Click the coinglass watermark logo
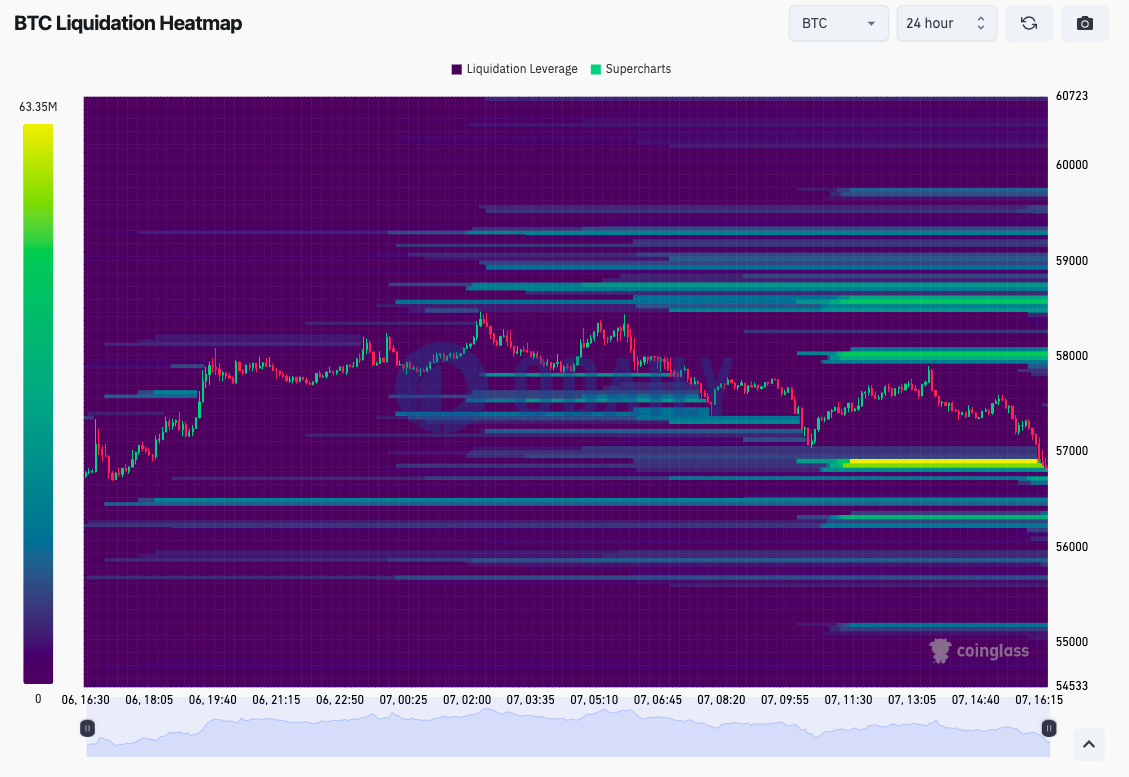Screen dimensions: 1129x777 pos(979,650)
